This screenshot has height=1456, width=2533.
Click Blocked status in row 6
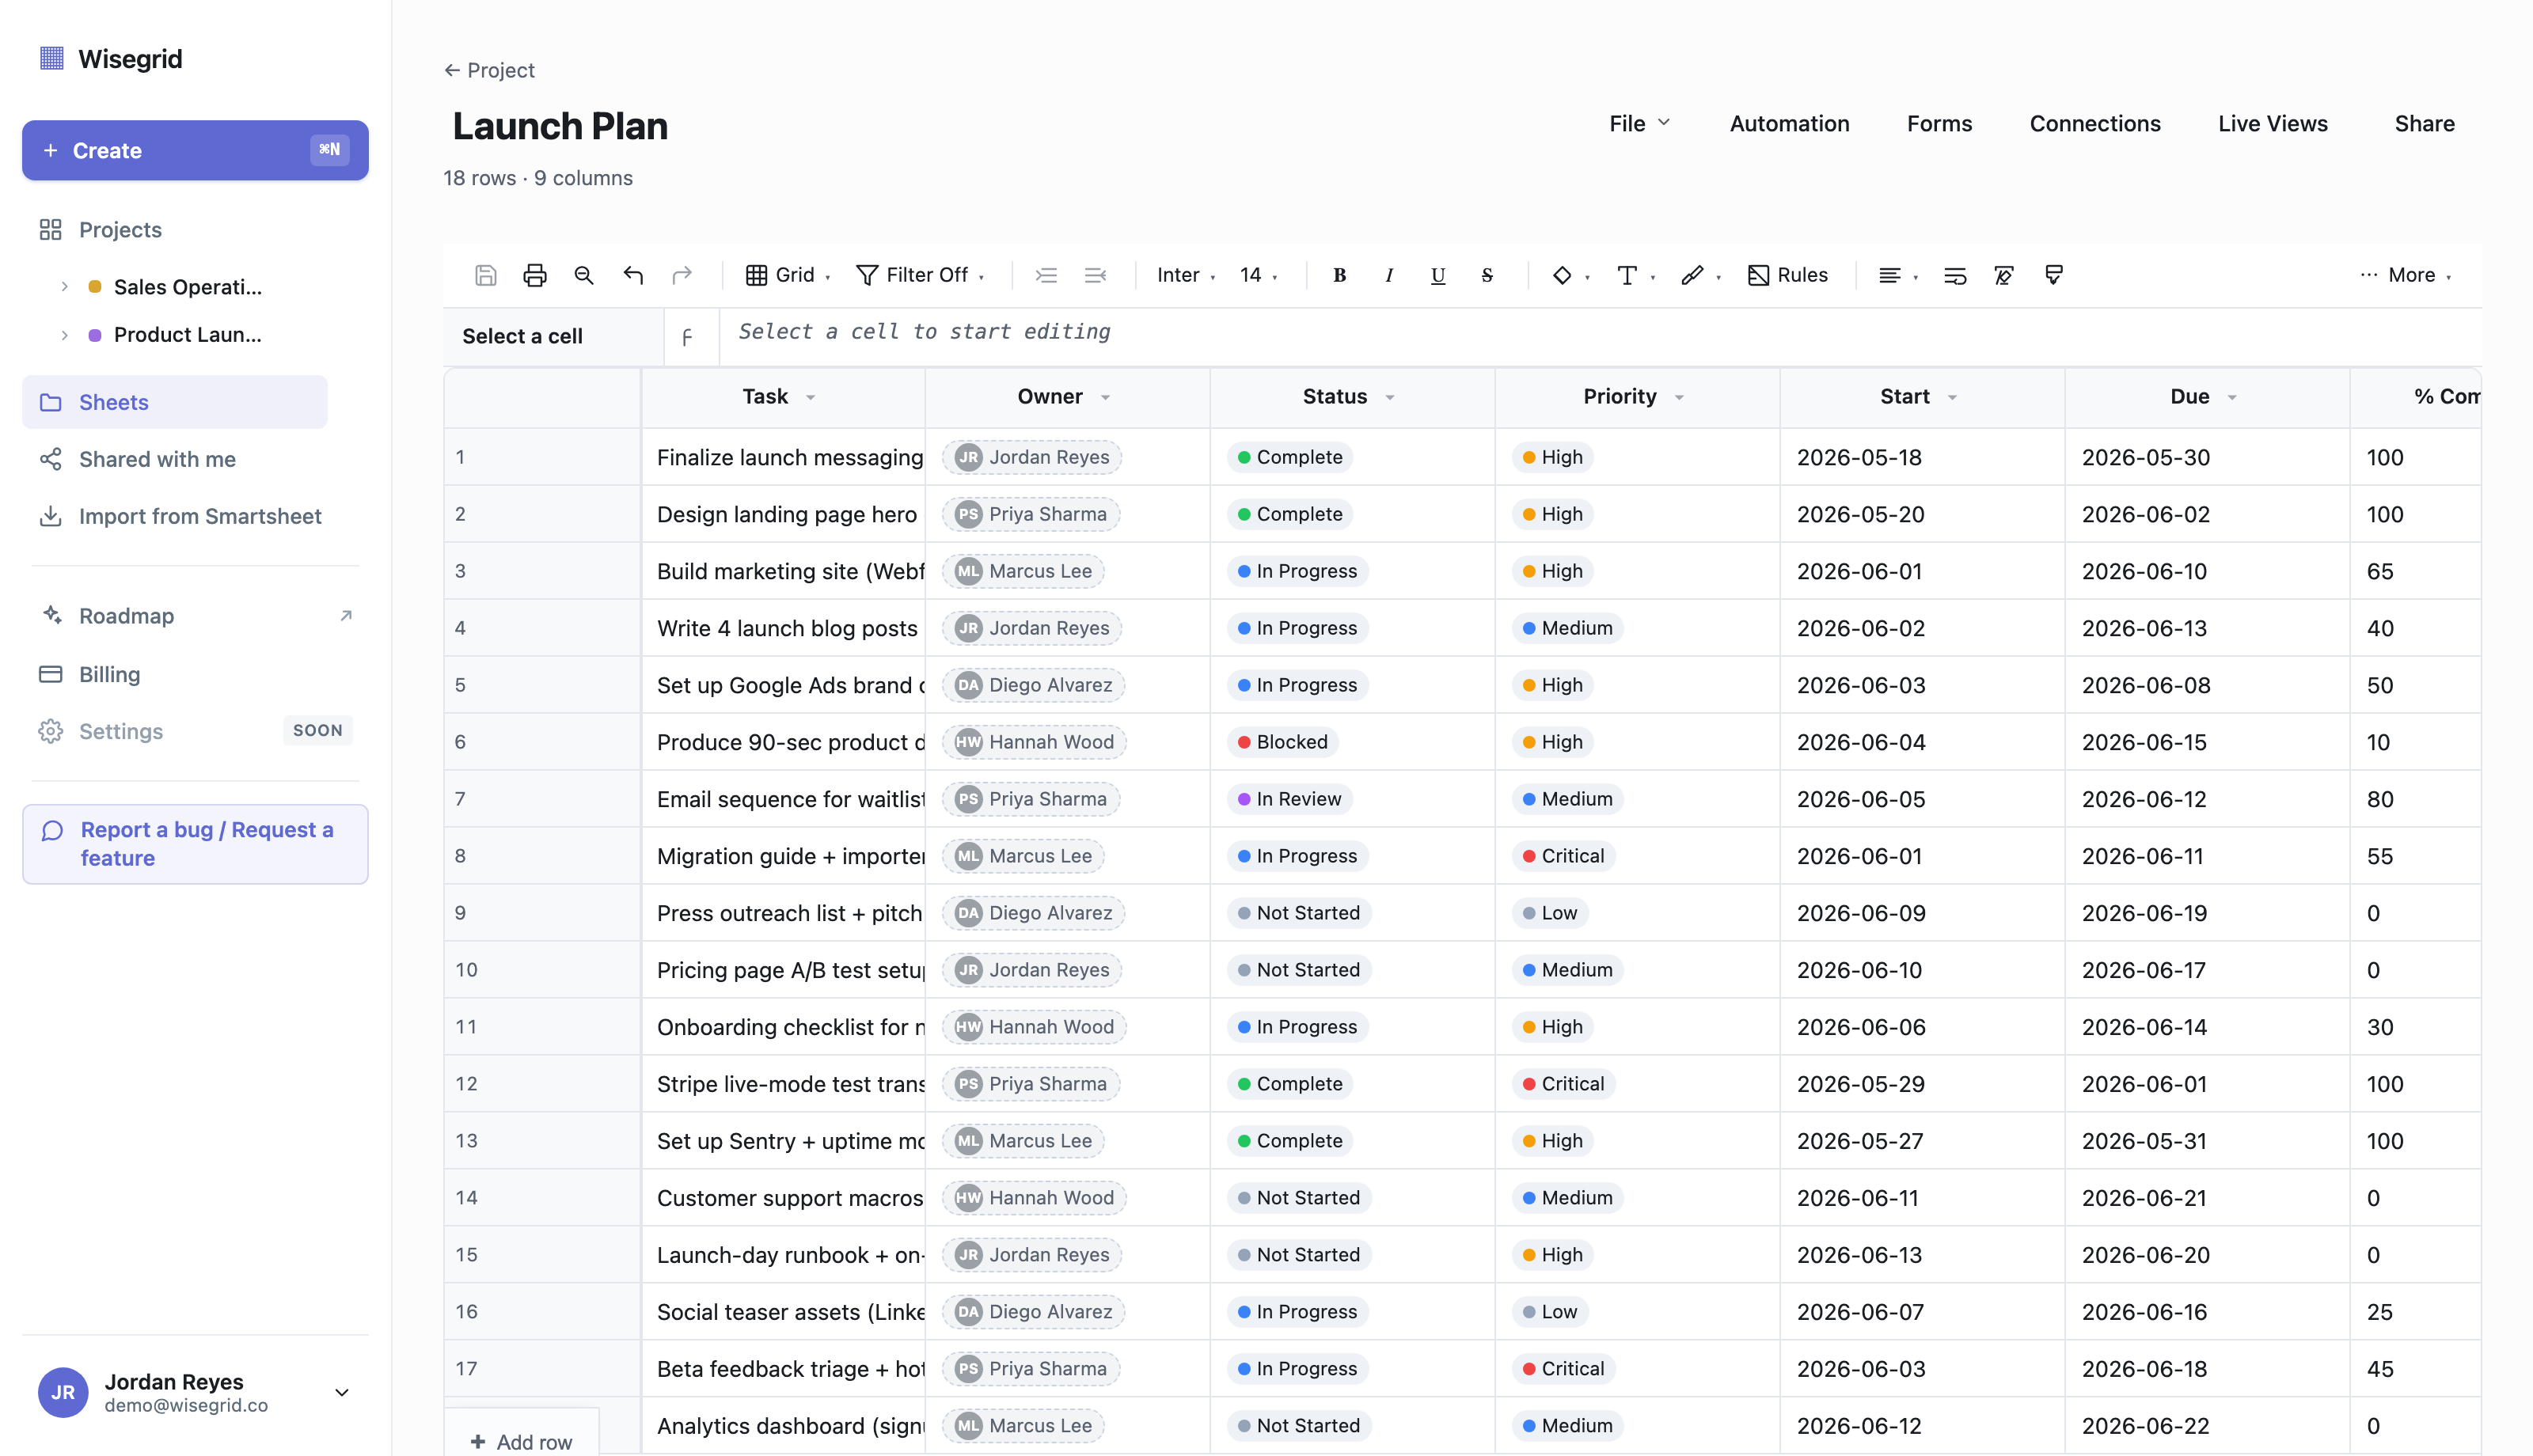1283,741
